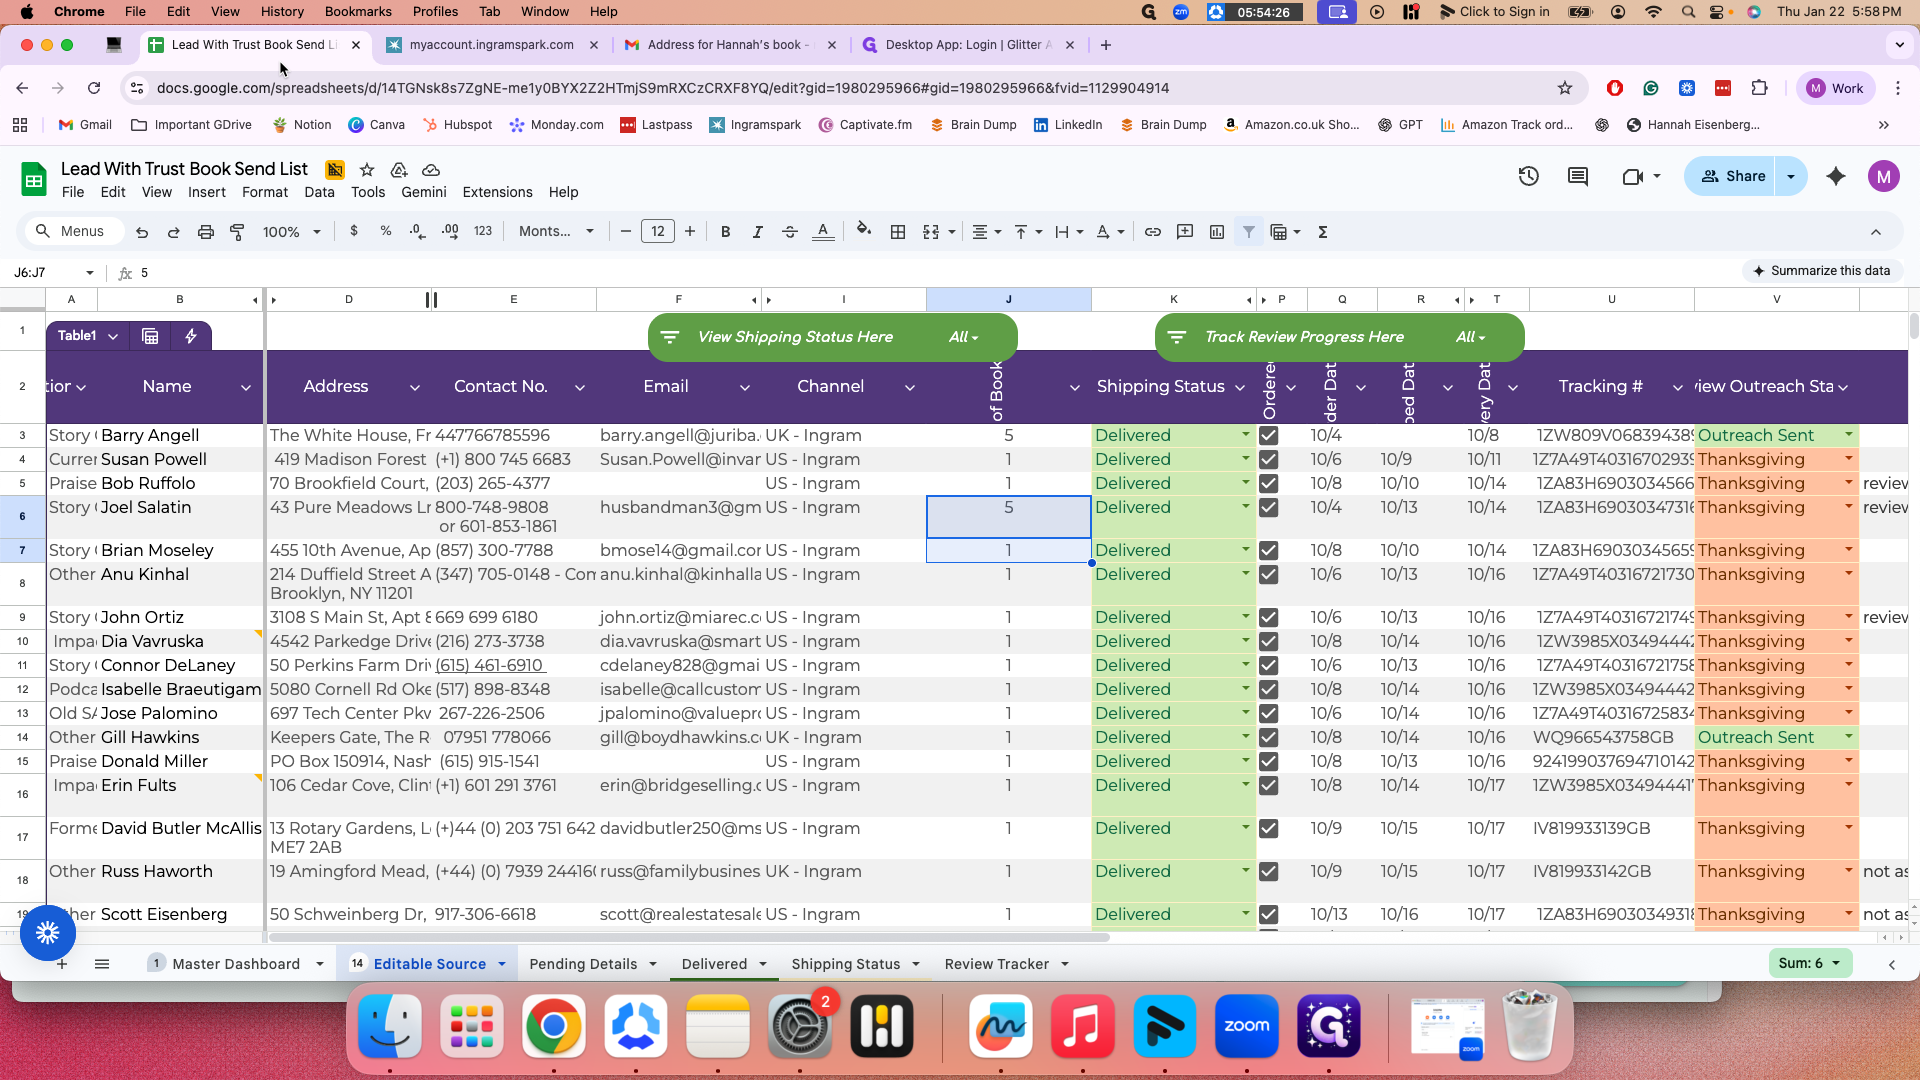Open the Extensions menu
The height and width of the screenshot is (1080, 1920).
(x=497, y=192)
